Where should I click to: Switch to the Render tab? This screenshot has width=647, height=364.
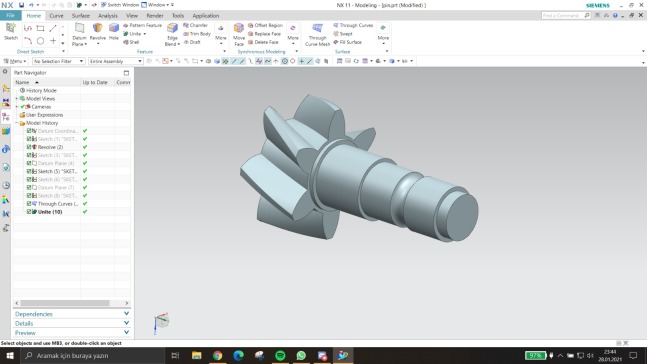155,16
